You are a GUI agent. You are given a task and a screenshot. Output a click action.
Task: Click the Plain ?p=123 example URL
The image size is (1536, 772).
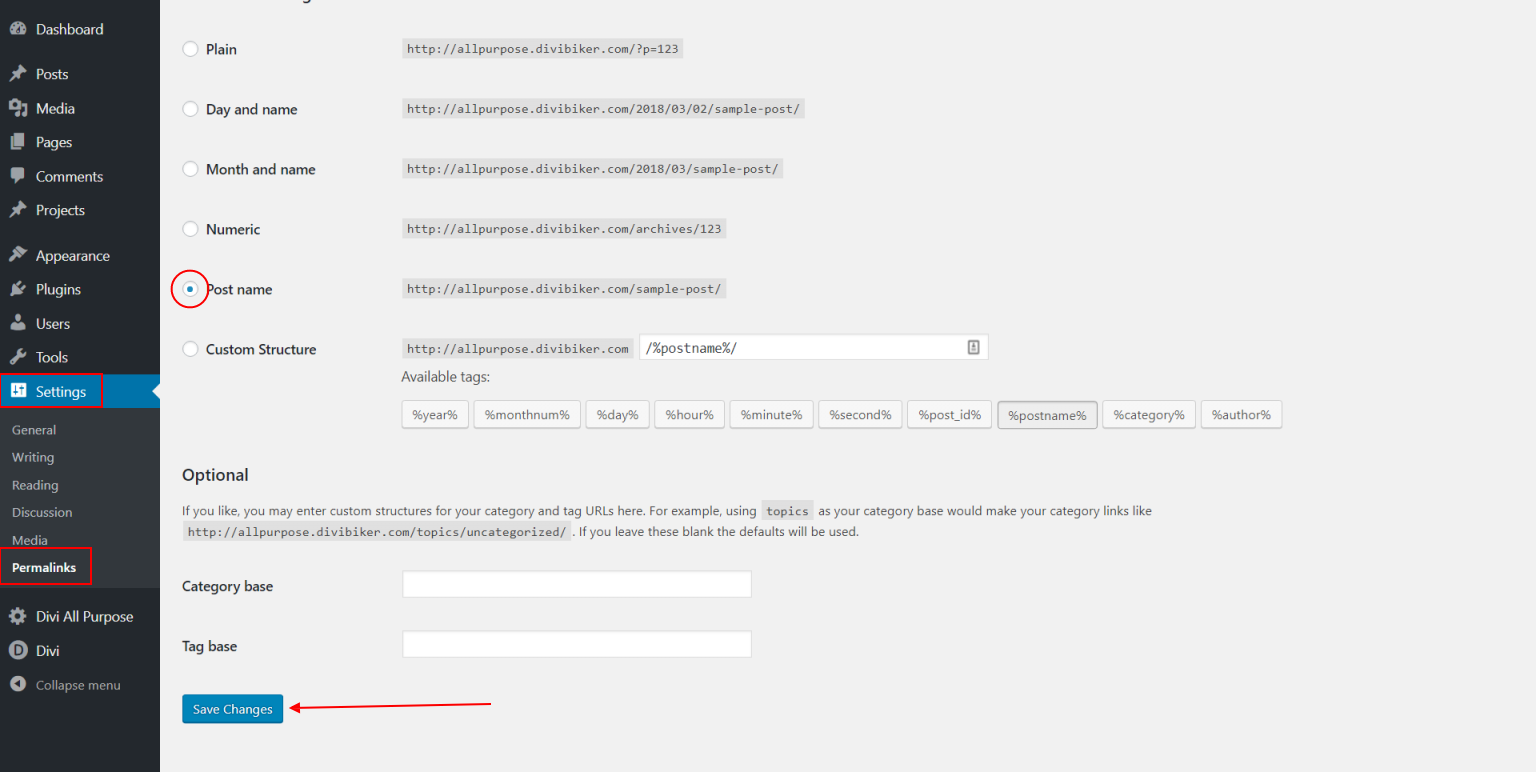click(543, 49)
